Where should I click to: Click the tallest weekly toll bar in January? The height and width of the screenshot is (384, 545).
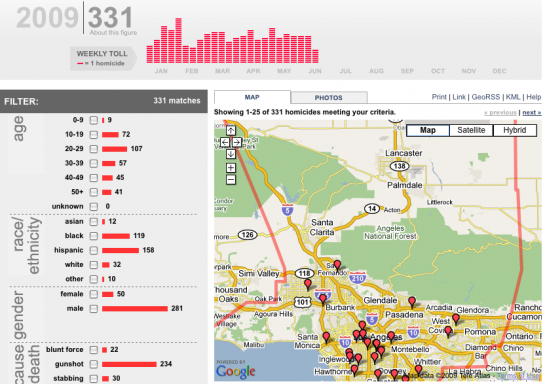(x=178, y=41)
